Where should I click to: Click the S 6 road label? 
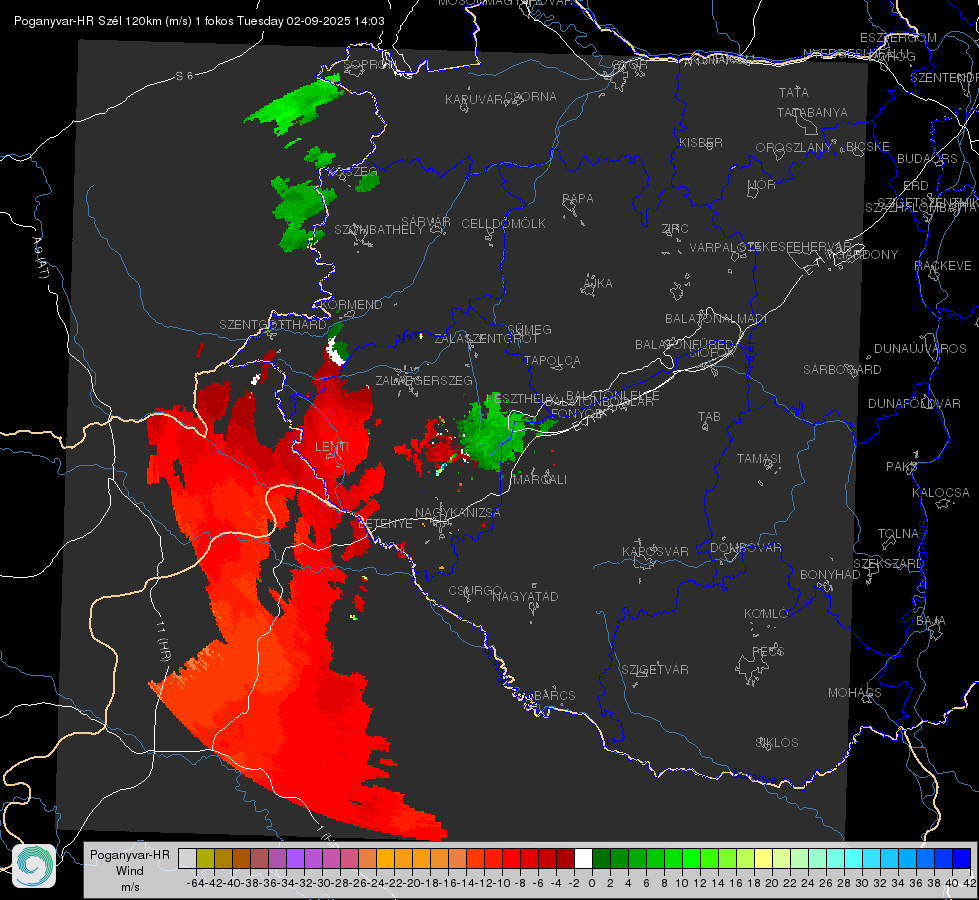point(184,76)
